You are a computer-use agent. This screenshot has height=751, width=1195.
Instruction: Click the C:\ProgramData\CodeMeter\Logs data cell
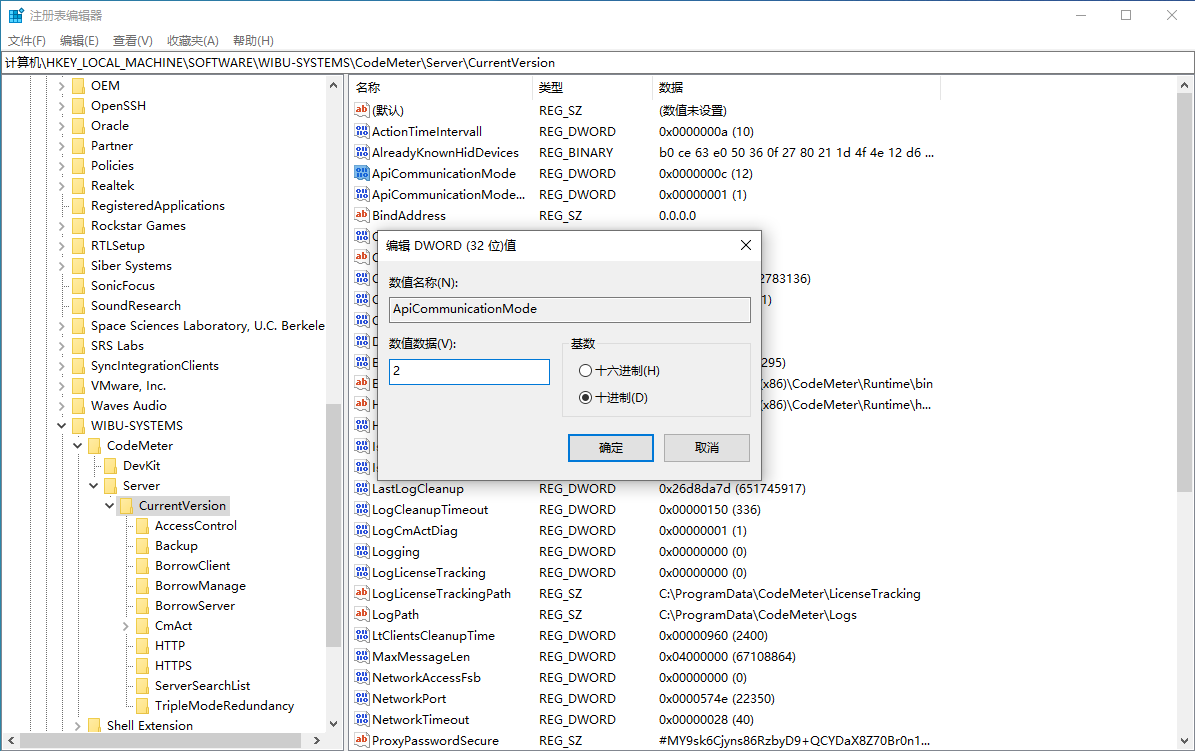[x=758, y=615]
